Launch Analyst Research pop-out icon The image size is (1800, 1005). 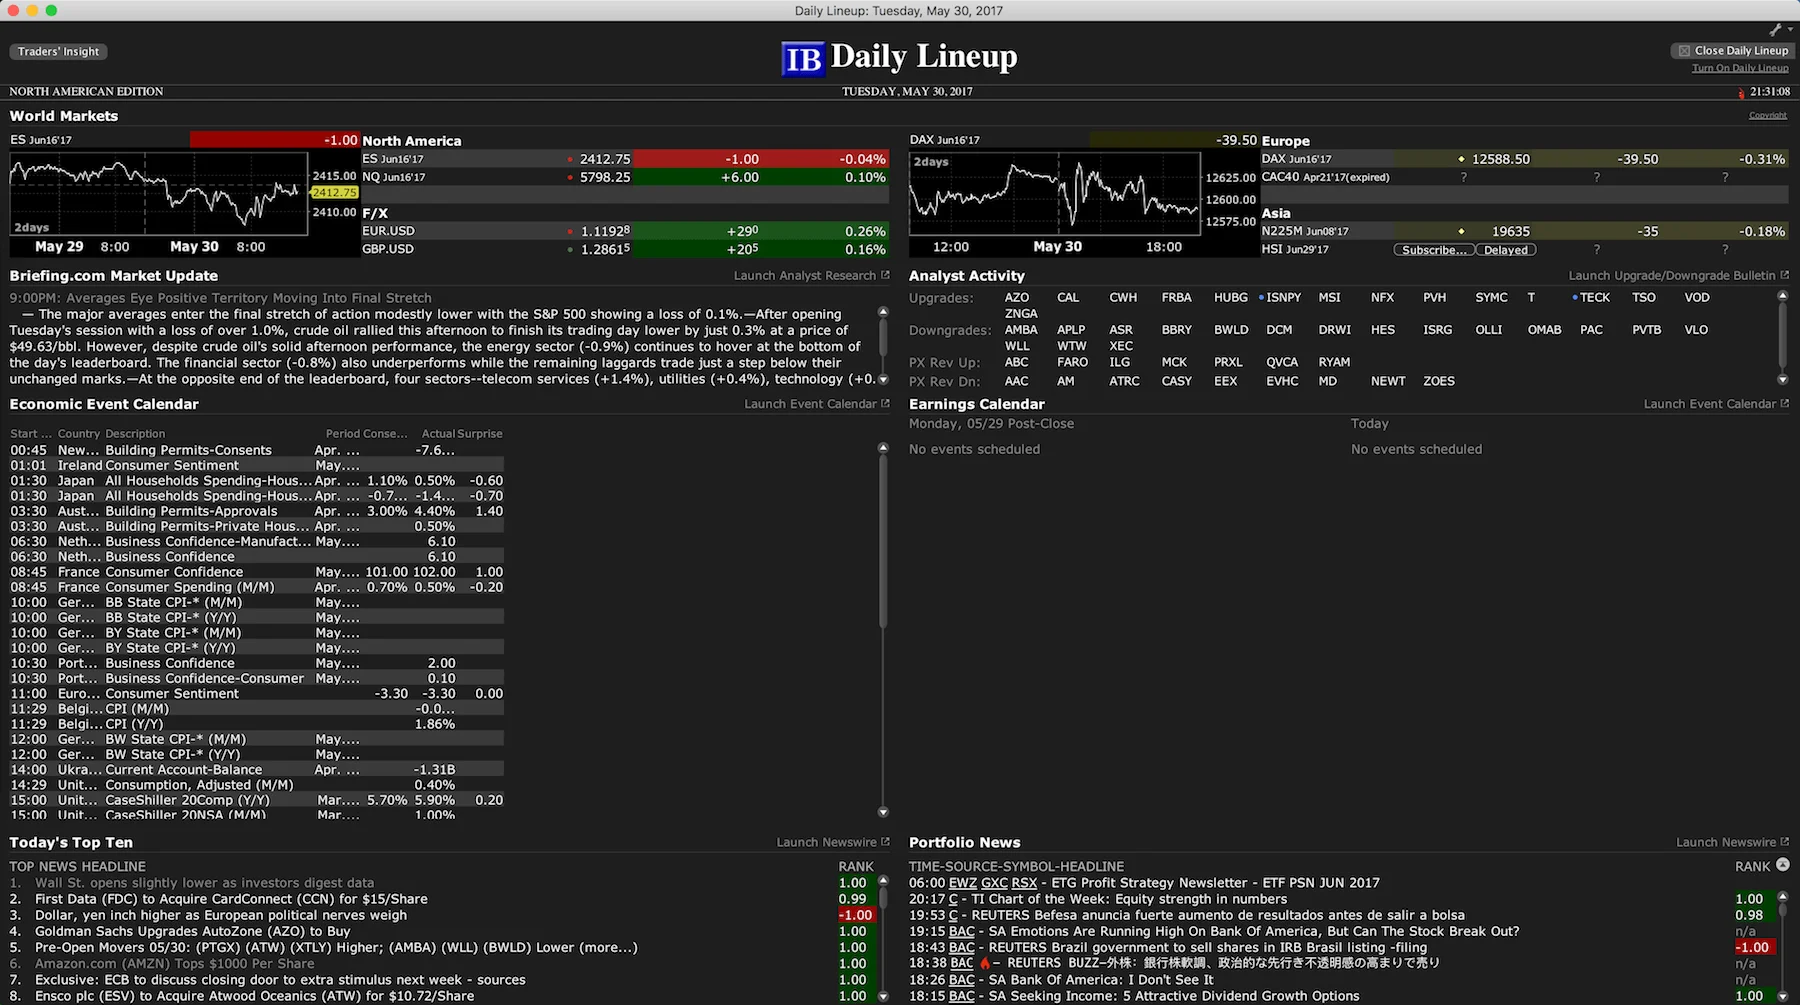884,275
